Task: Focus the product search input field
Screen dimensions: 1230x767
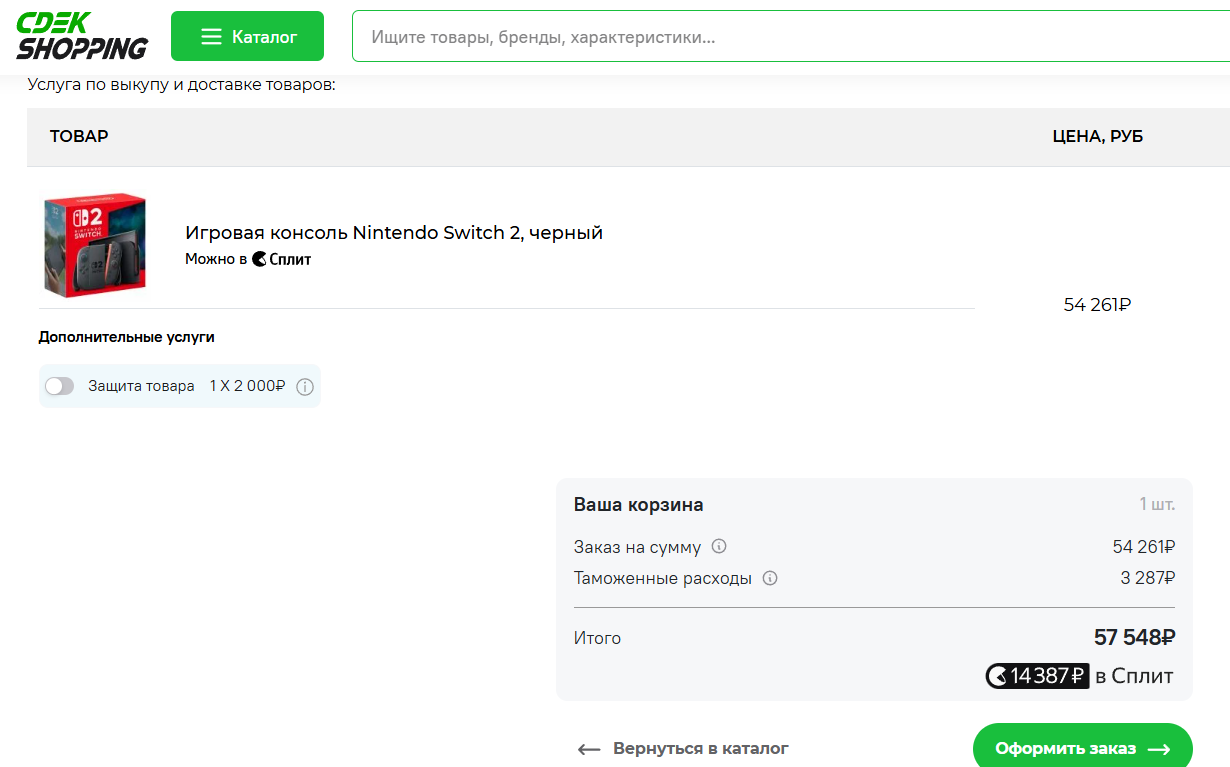Action: (x=790, y=37)
